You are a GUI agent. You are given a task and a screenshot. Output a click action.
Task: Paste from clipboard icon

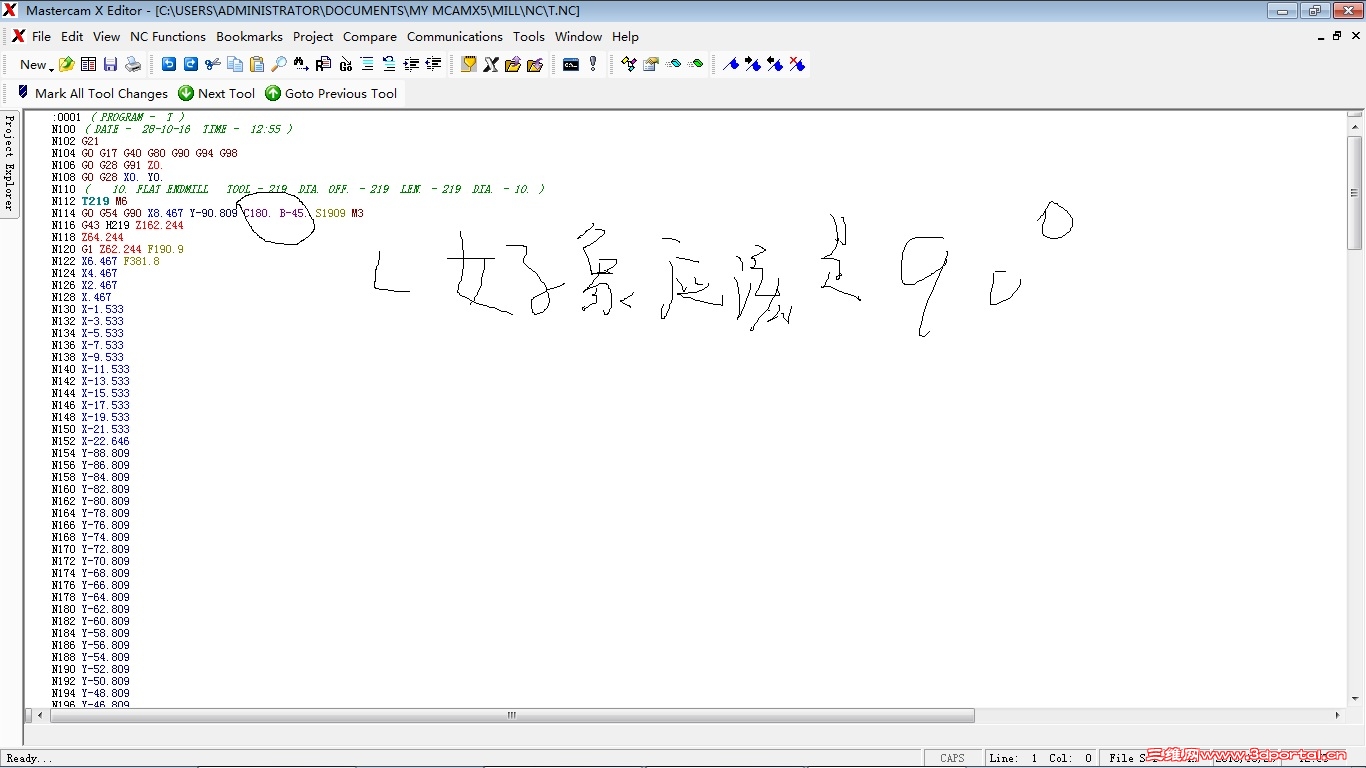tap(257, 64)
